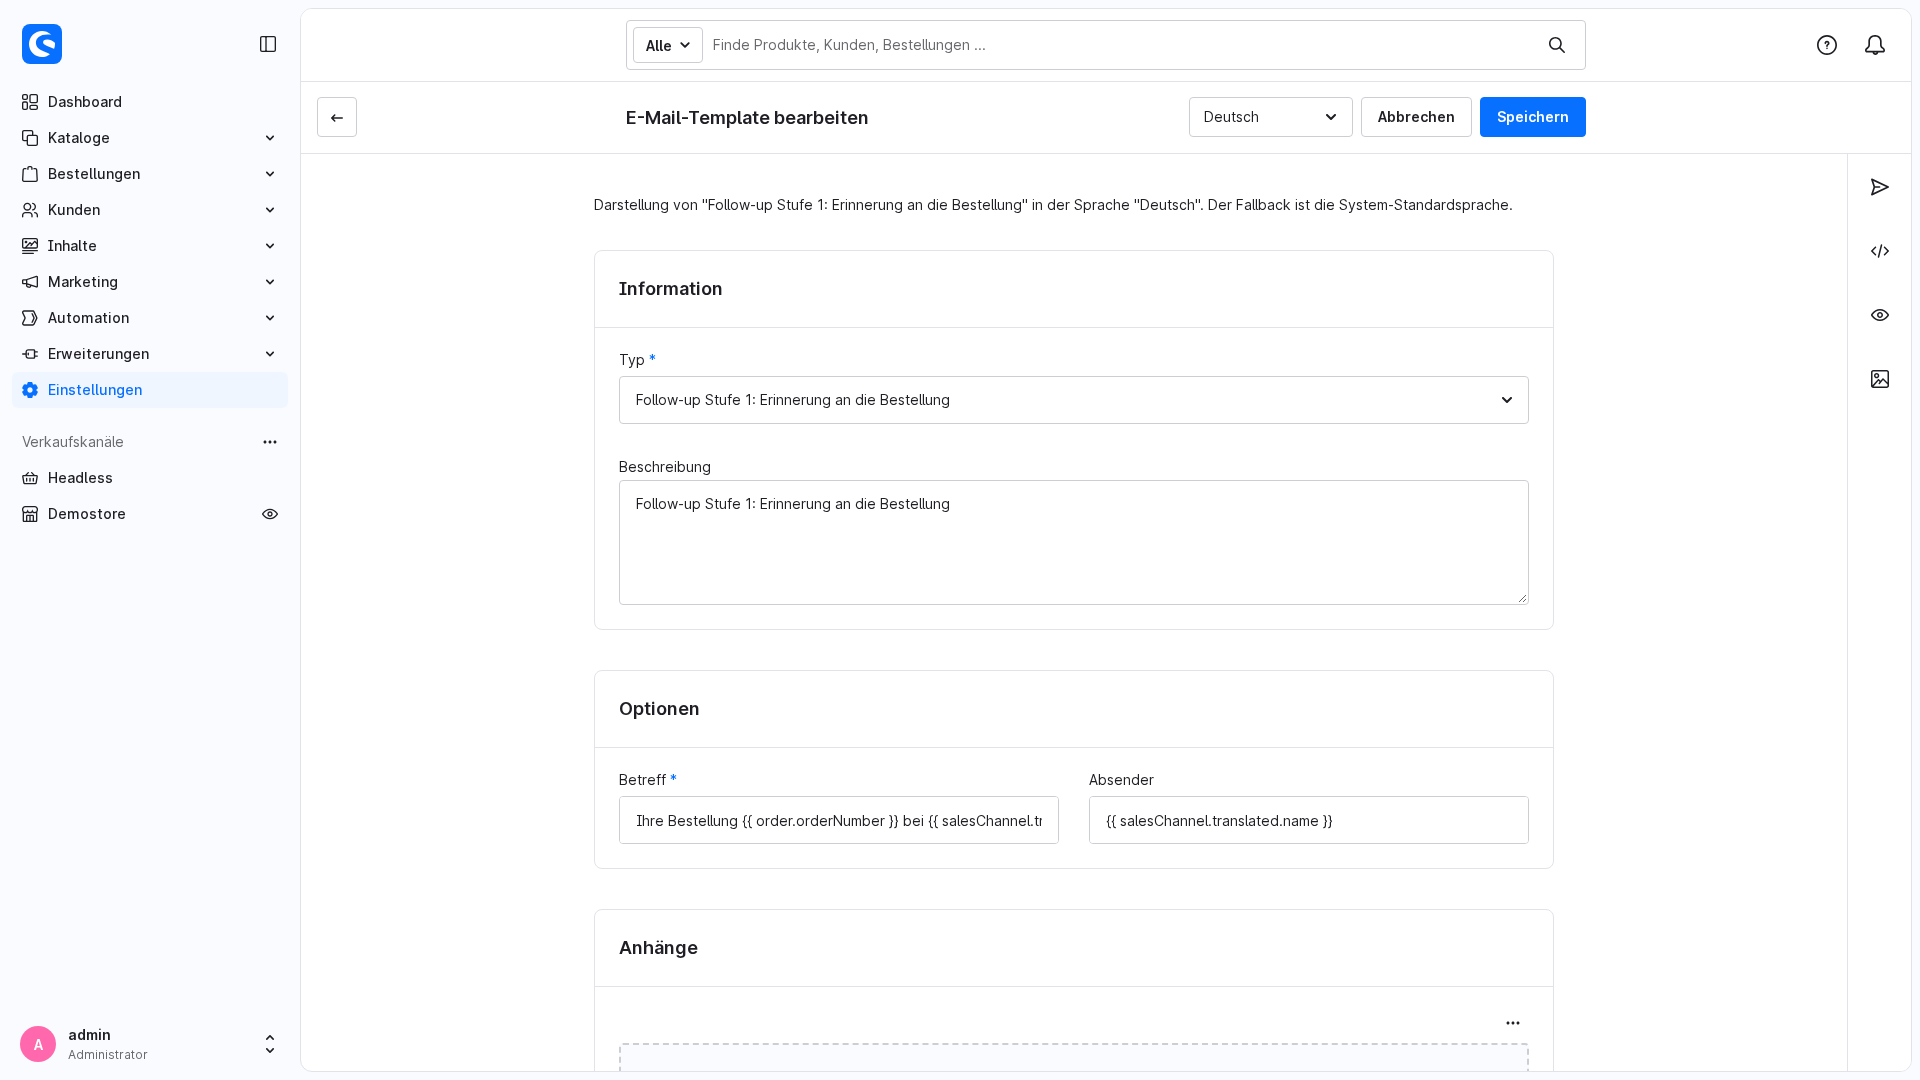
Task: Click the Abbrechen button
Action: [1416, 117]
